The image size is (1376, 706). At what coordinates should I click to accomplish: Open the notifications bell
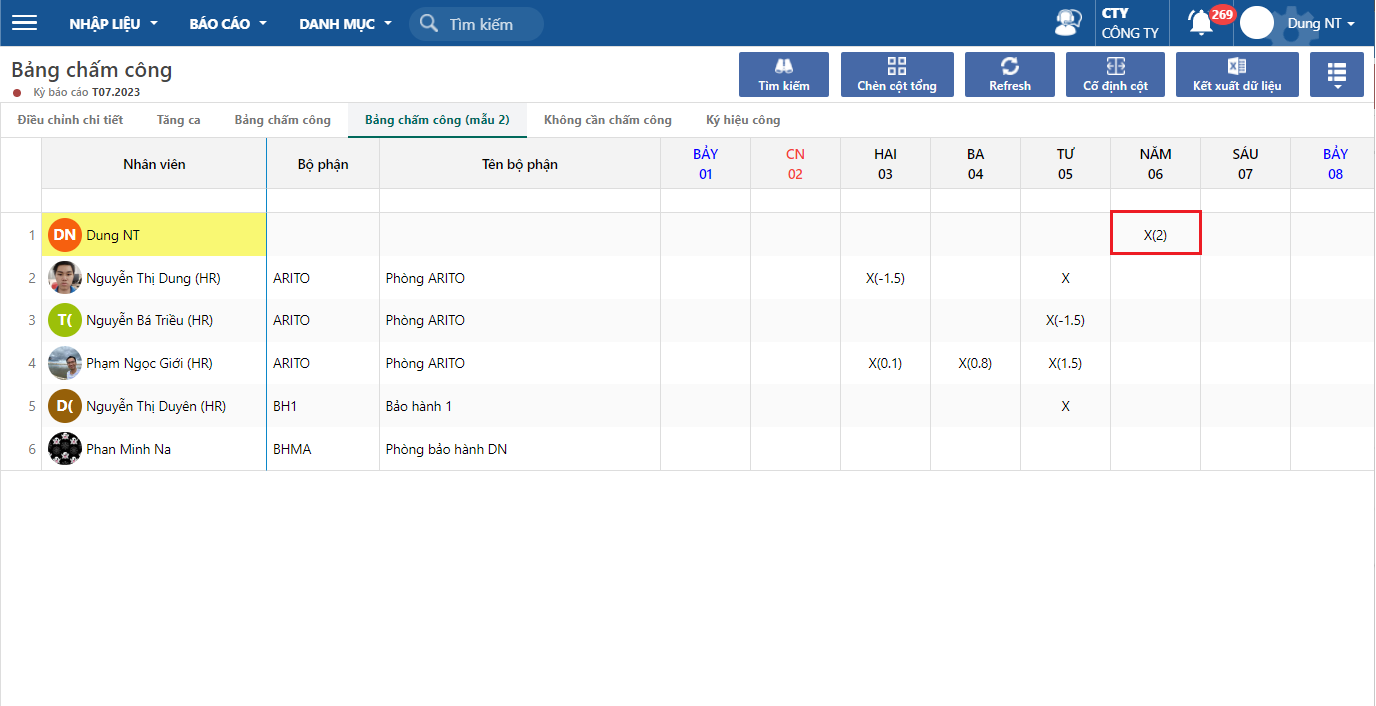(x=1200, y=22)
